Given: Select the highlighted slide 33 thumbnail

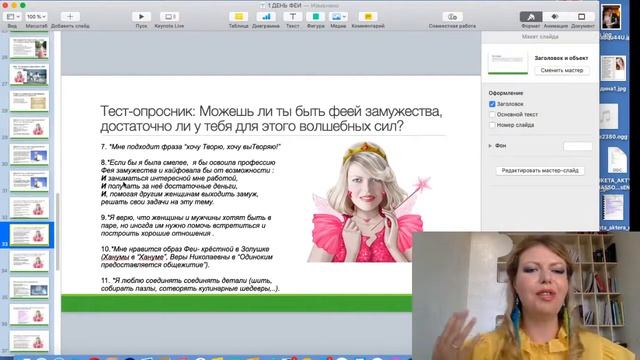Looking at the screenshot, I should click(29, 235).
